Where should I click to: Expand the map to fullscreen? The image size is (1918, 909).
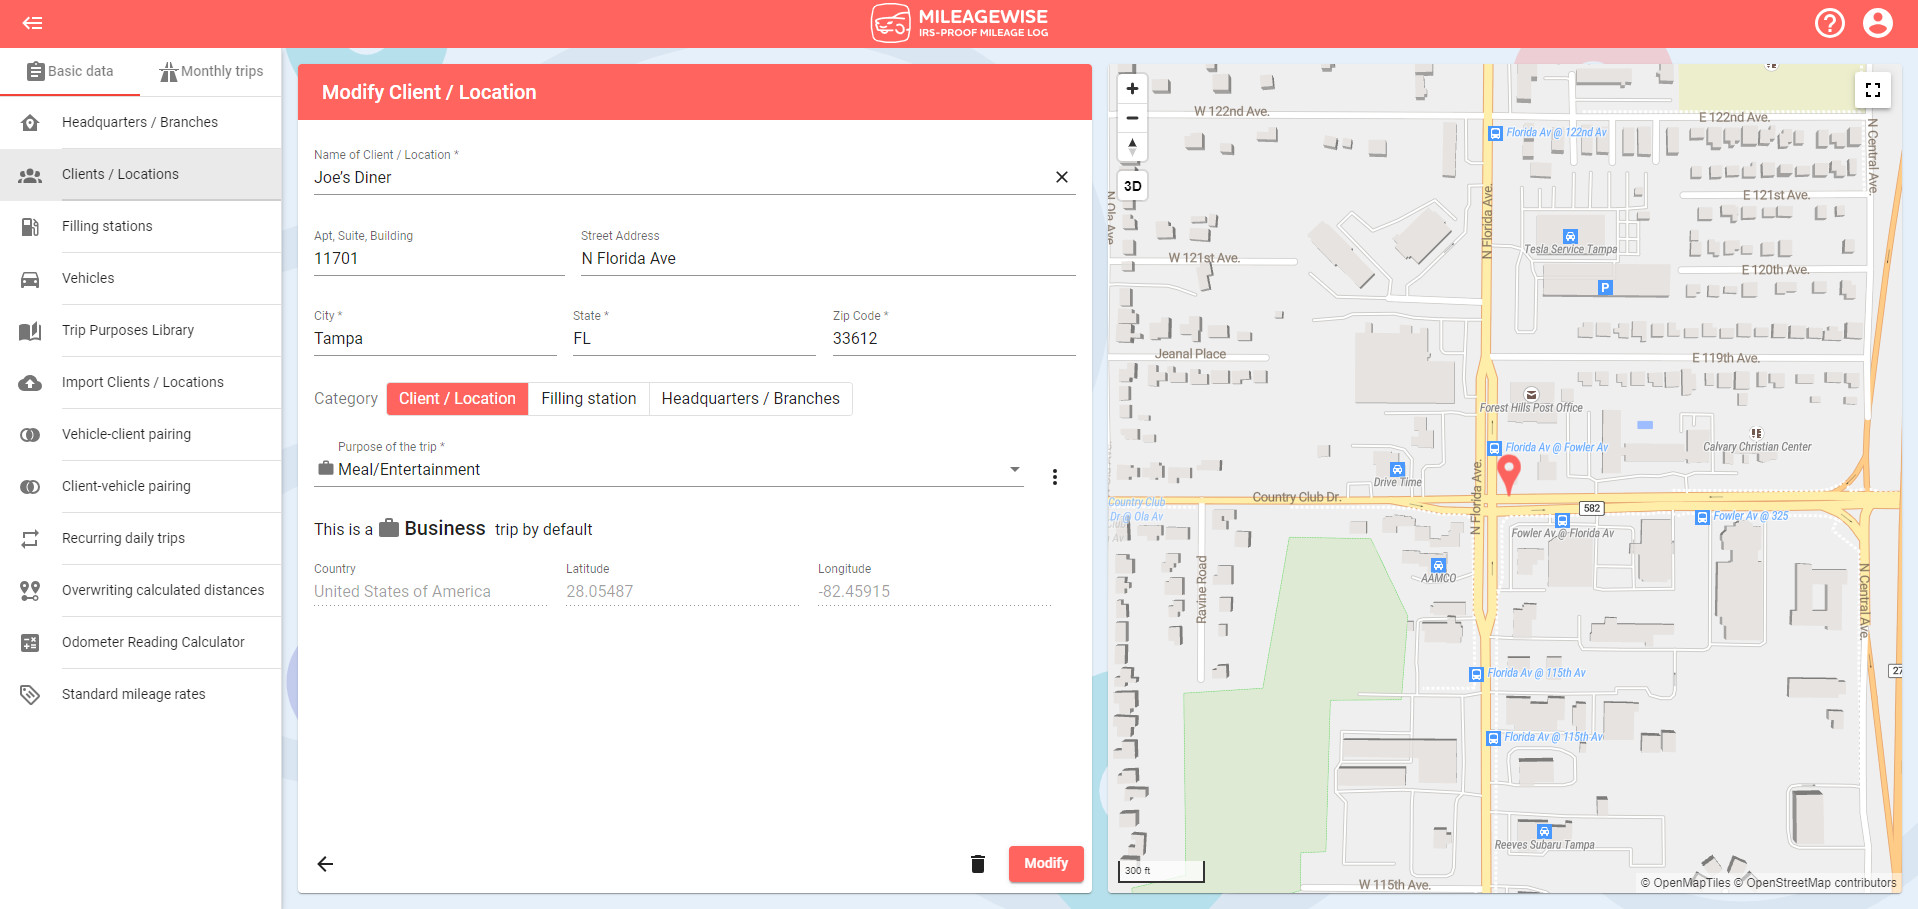[x=1872, y=90]
